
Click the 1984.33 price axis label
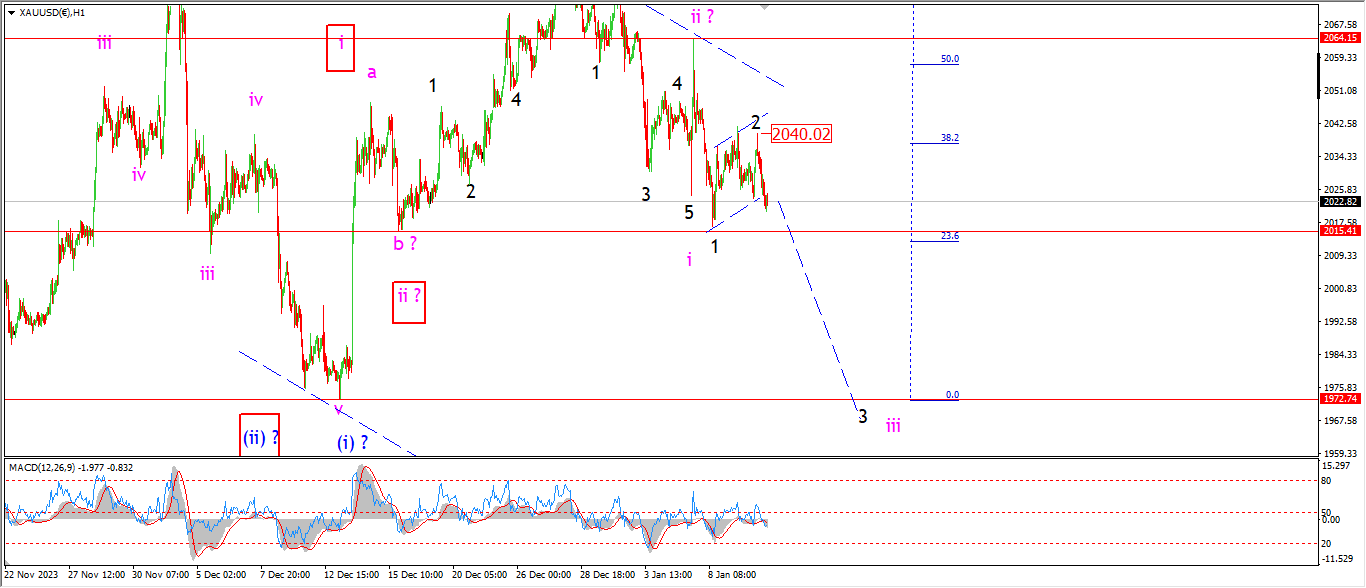pyautogui.click(x=1340, y=355)
